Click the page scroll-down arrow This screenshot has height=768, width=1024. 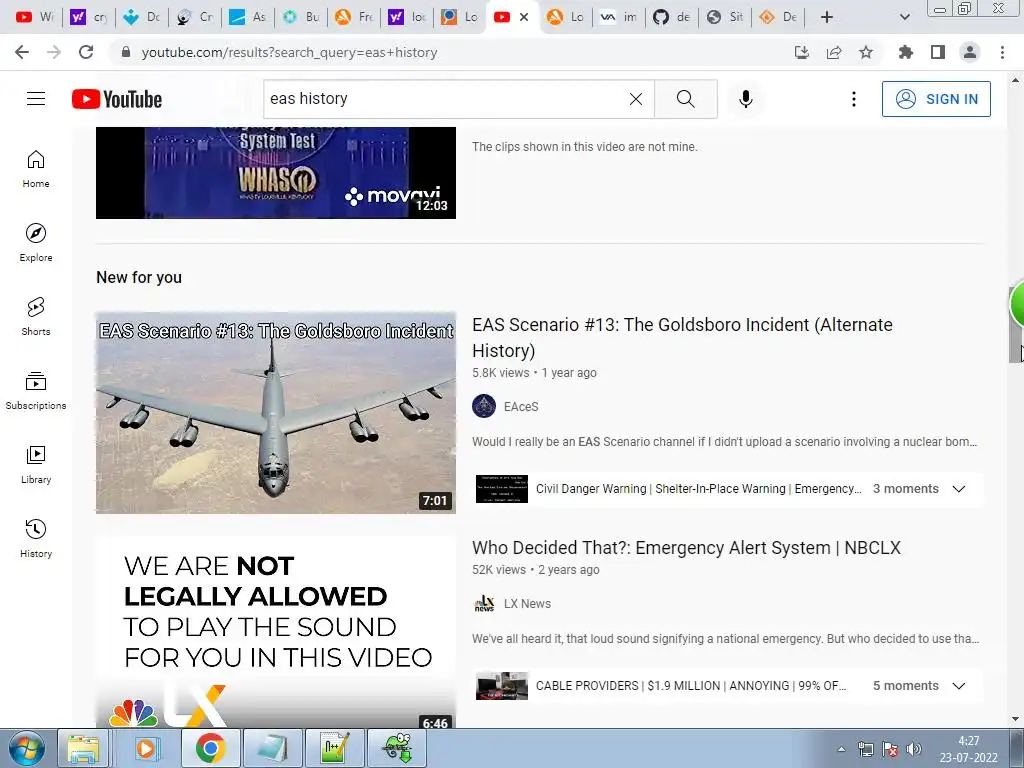(1016, 719)
